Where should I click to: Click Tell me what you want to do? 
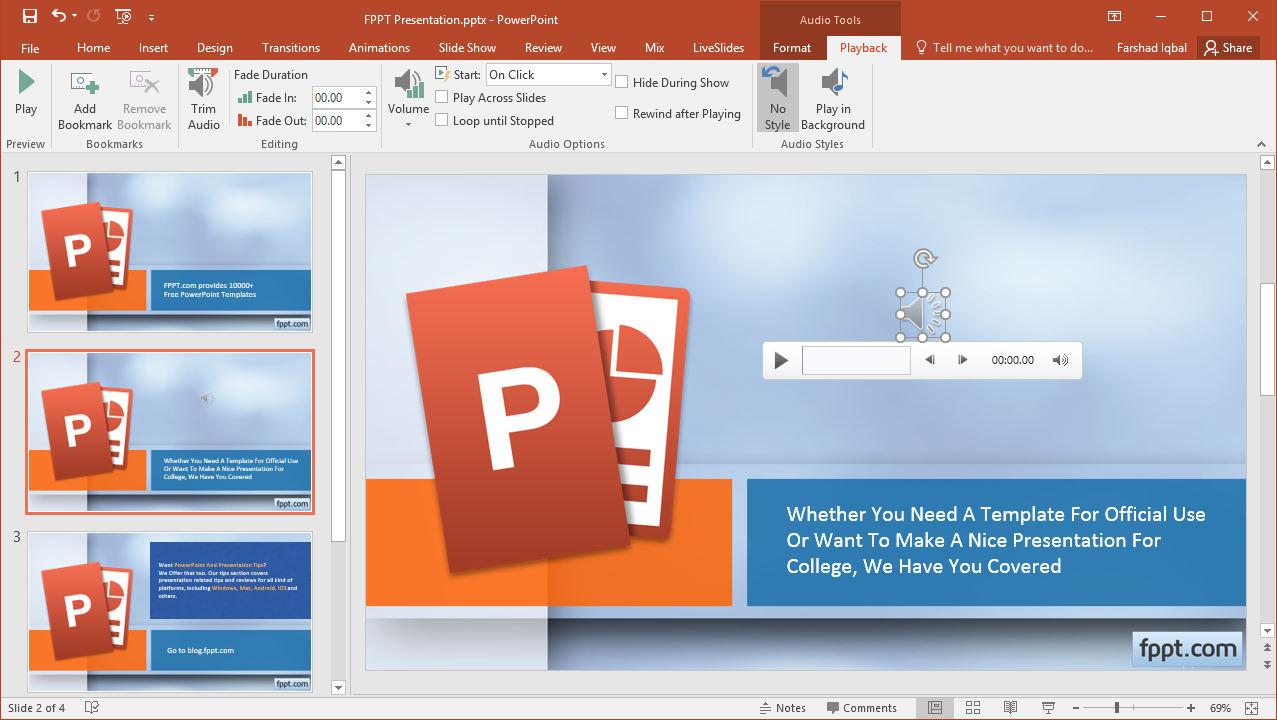[x=1004, y=48]
